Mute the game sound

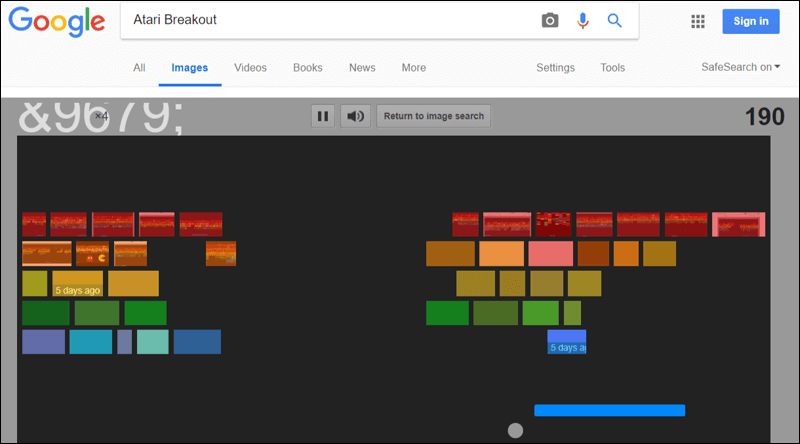tap(355, 116)
